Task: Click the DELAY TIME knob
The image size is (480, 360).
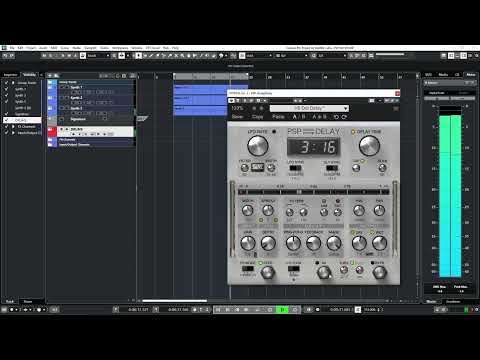Action: pyautogui.click(x=369, y=146)
